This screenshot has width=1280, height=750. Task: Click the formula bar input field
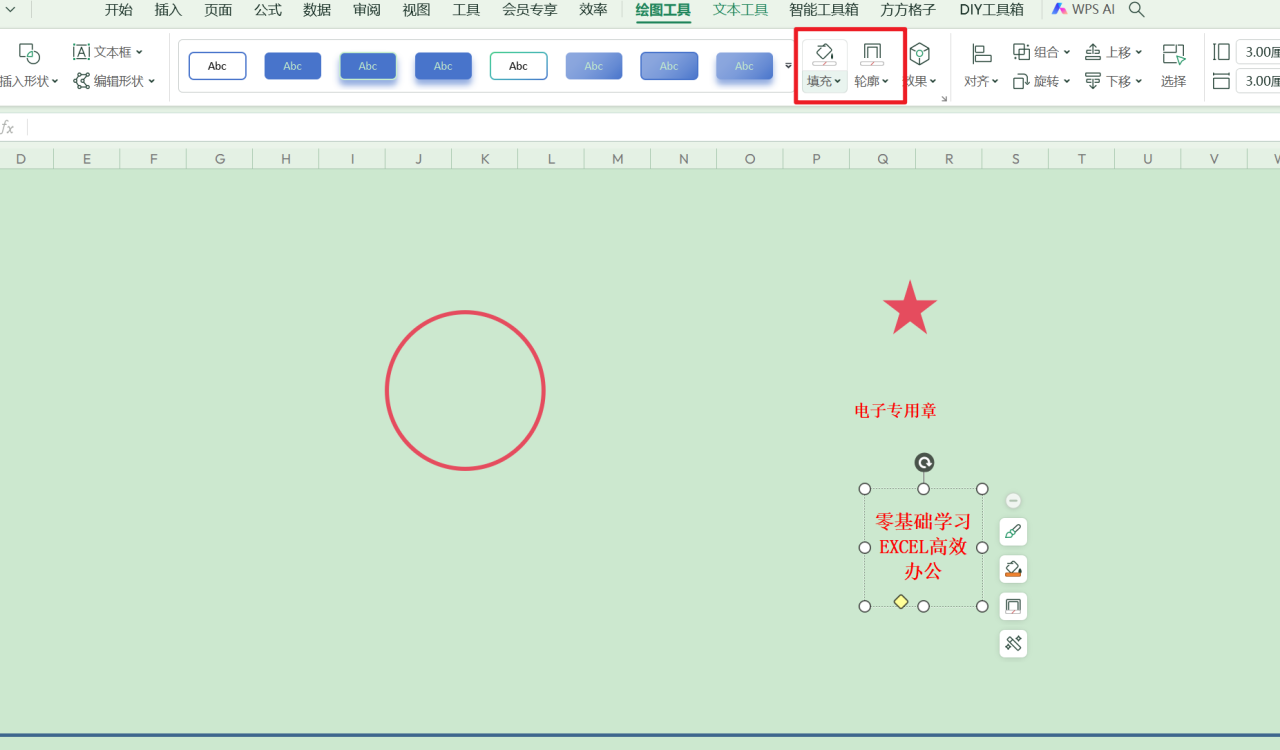click(654, 128)
